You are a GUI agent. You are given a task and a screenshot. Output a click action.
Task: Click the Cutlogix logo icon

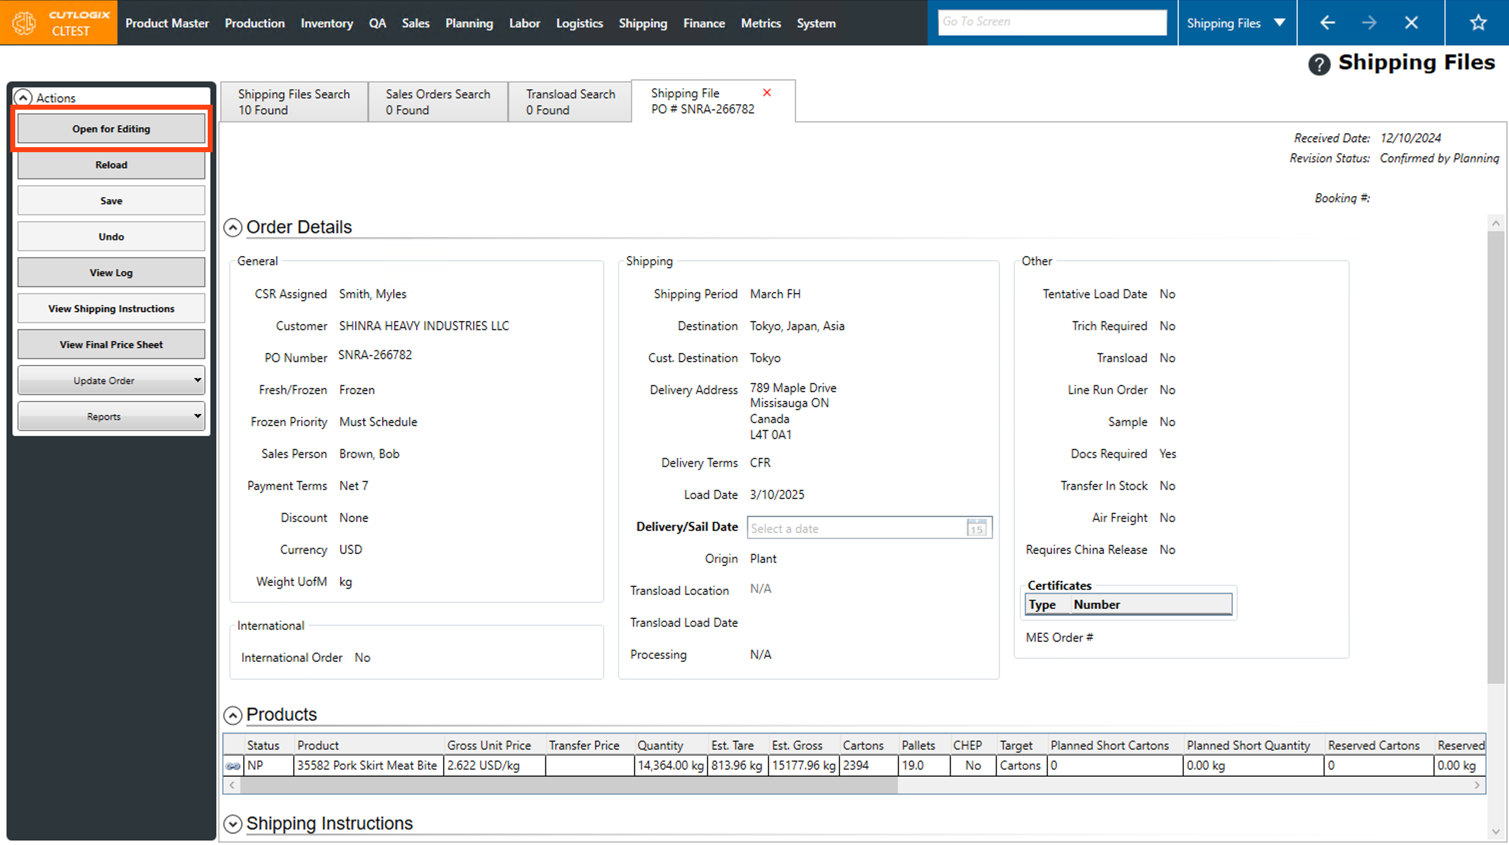24,22
